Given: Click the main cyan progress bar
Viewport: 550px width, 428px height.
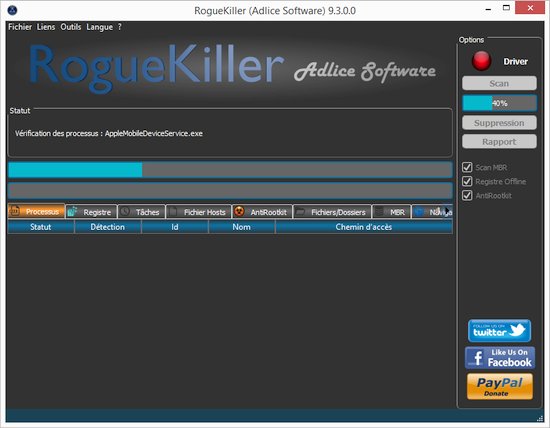Looking at the screenshot, I should (x=230, y=169).
